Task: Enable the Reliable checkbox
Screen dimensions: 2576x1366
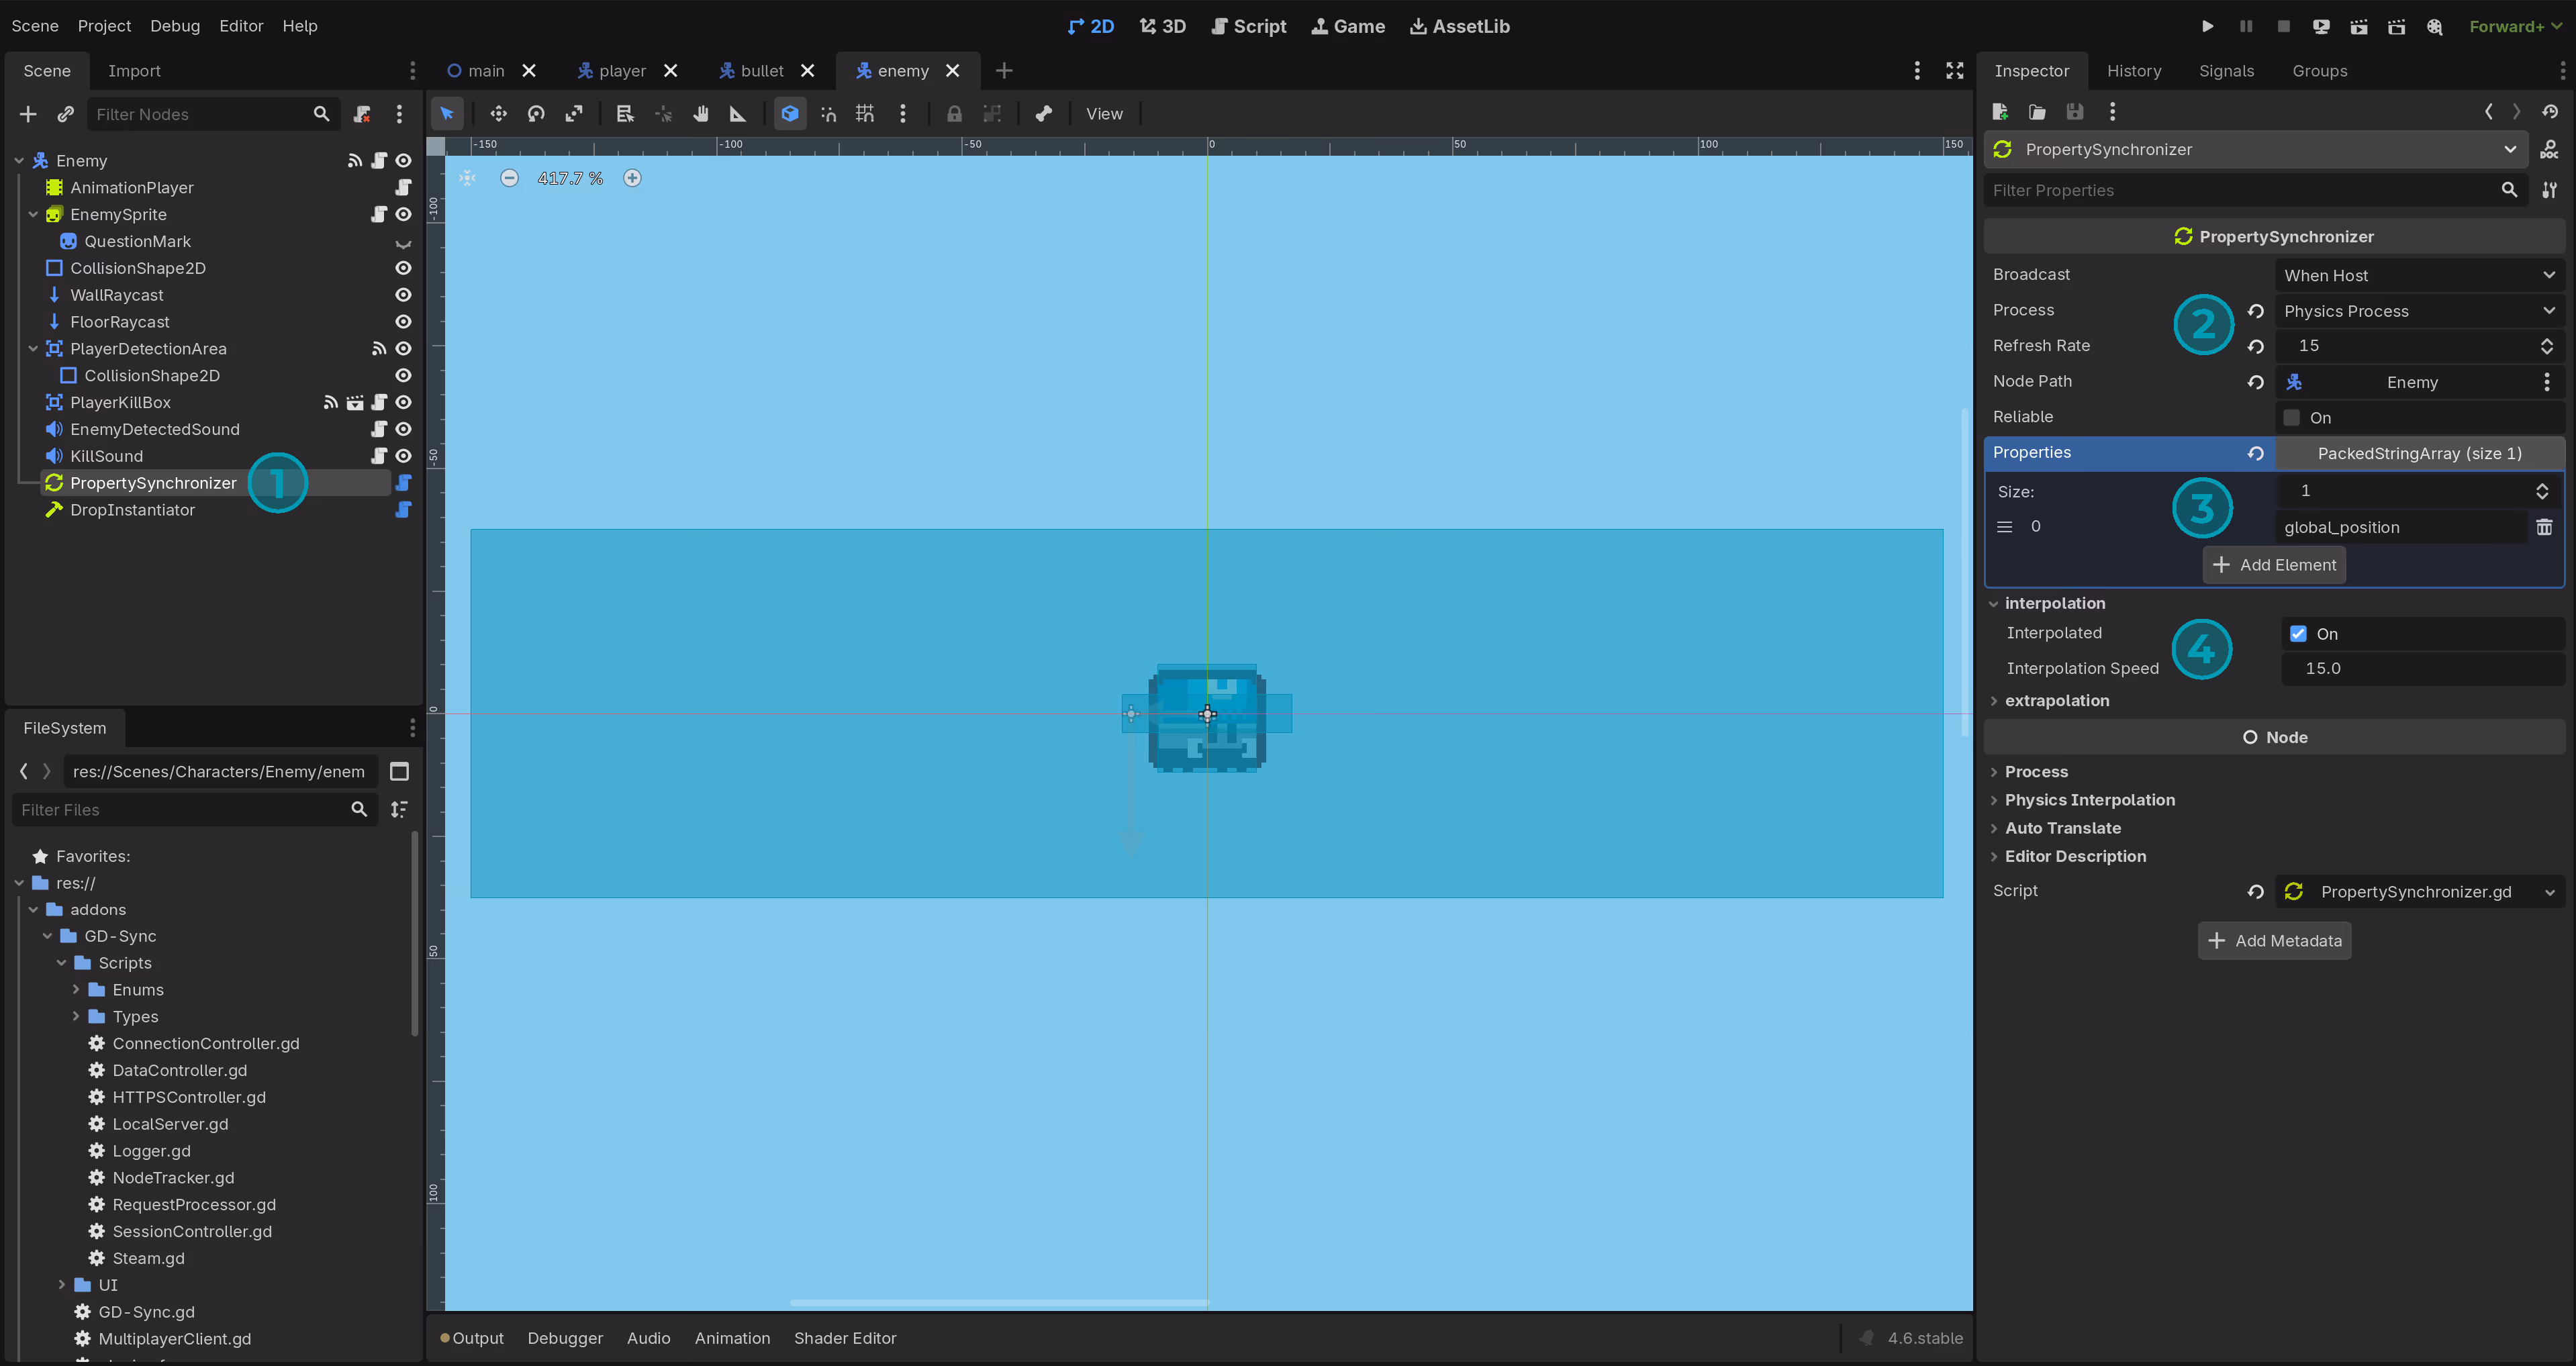Action: (2292, 418)
